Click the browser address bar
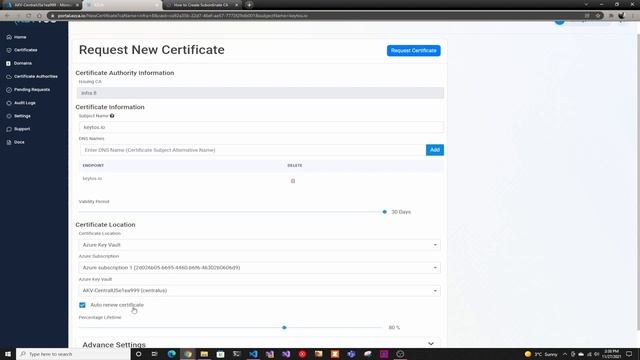Viewport: 640px width, 360px height. pos(318,16)
